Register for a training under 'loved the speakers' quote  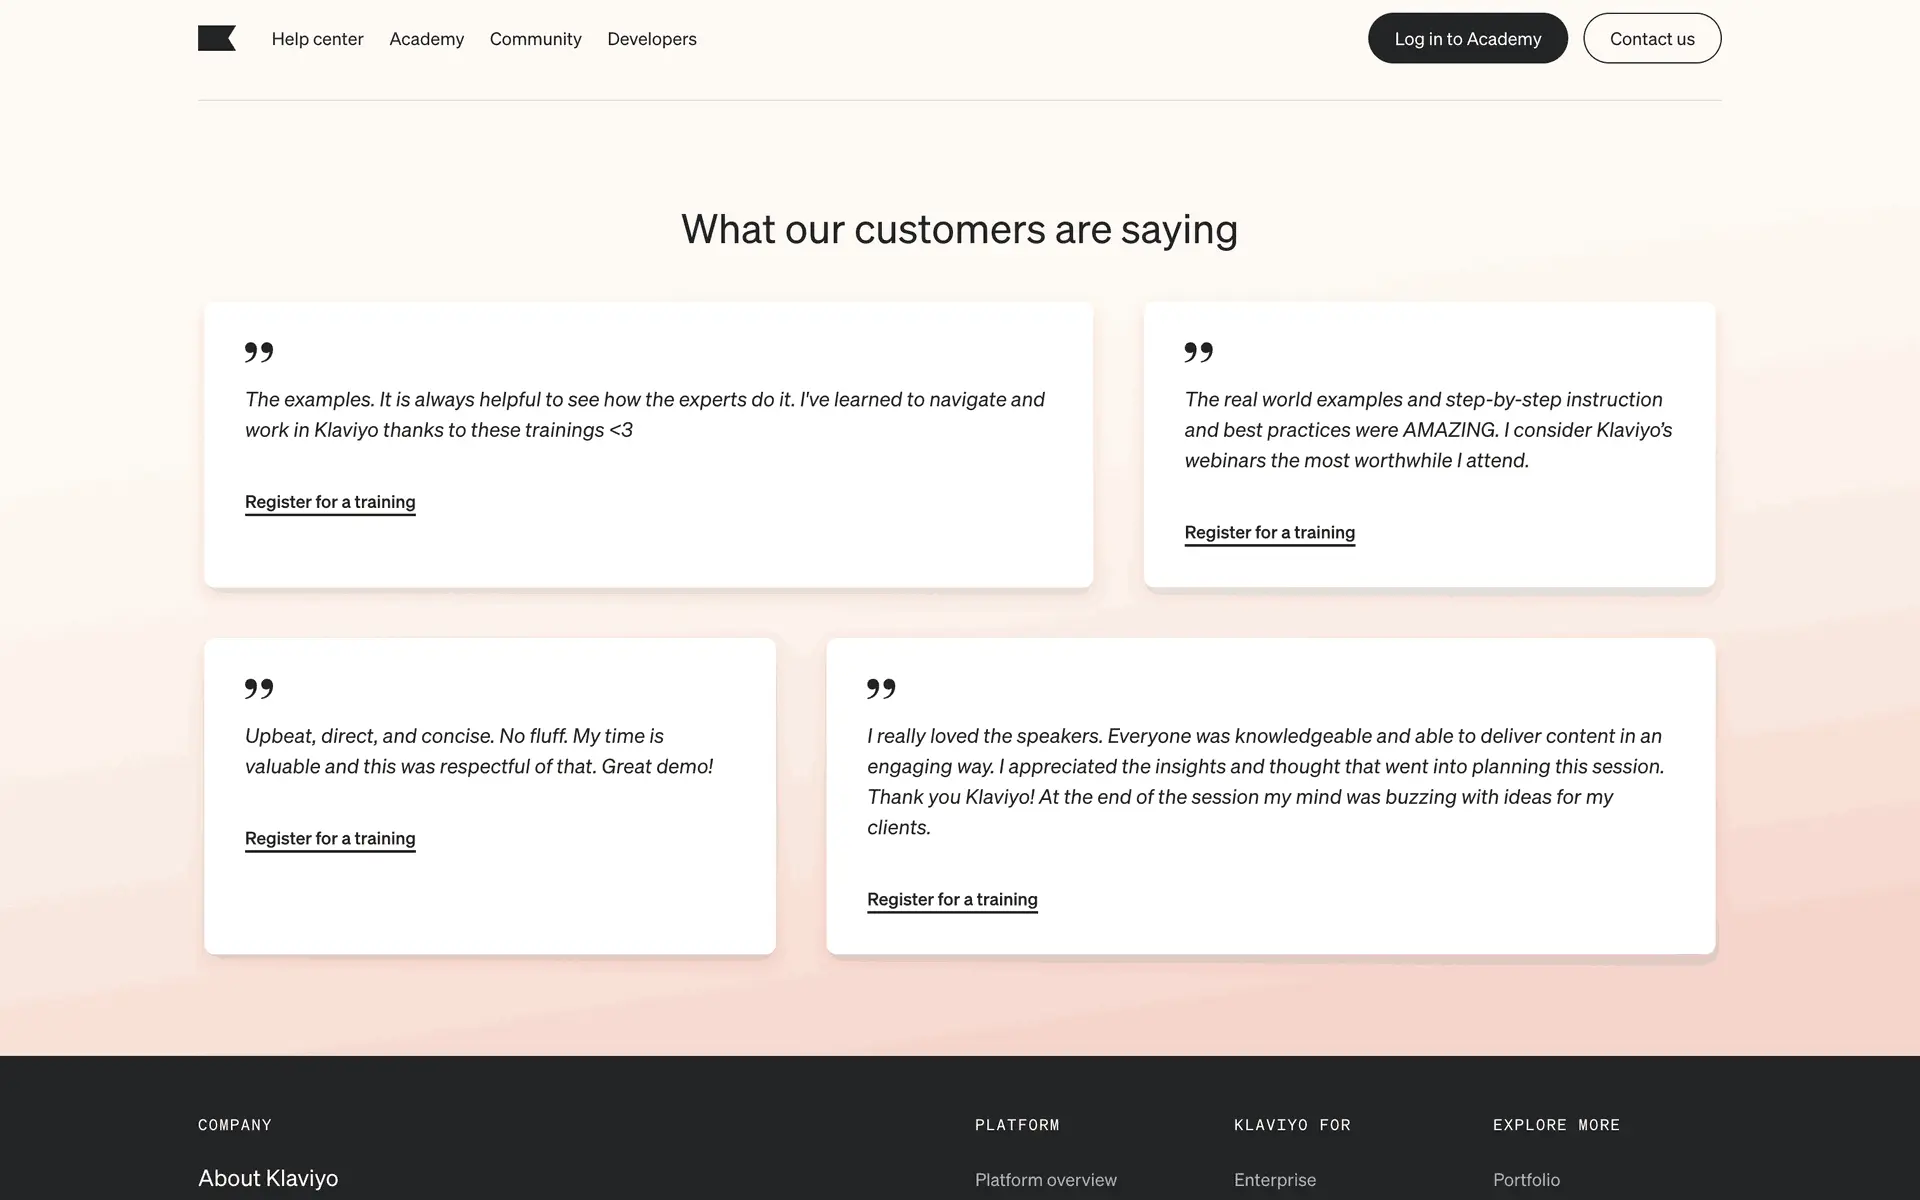[952, 899]
